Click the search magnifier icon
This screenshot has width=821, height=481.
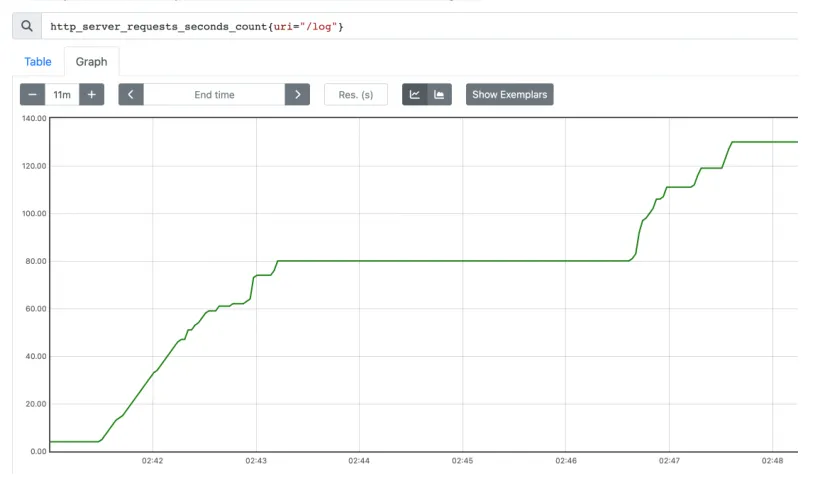[x=27, y=26]
